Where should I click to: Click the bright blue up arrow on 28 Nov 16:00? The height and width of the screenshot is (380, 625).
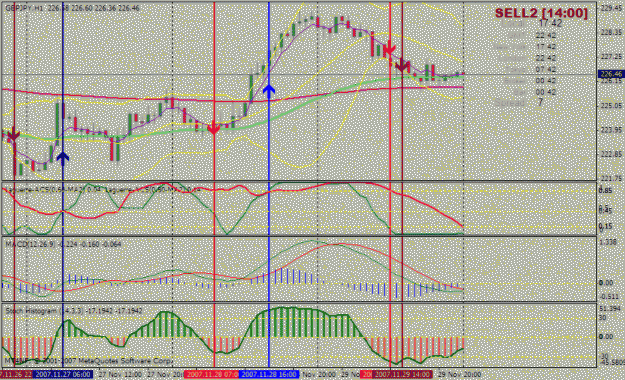(269, 91)
